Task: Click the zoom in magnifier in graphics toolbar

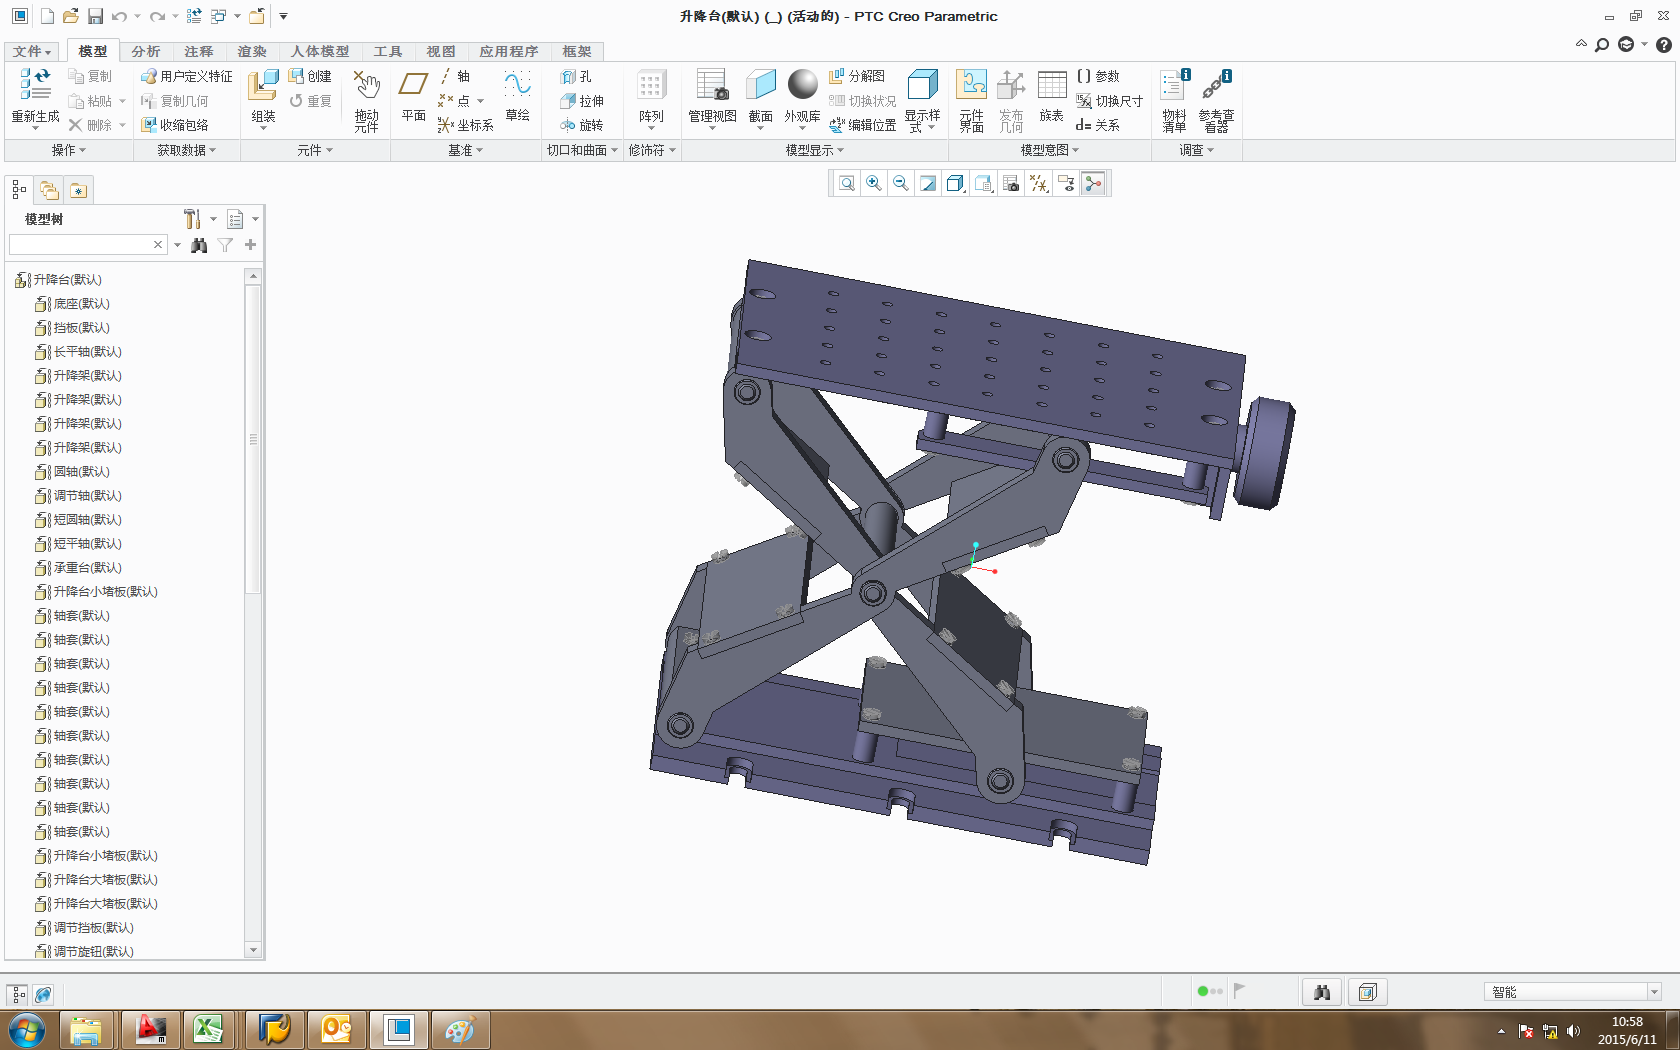Action: coord(874,183)
